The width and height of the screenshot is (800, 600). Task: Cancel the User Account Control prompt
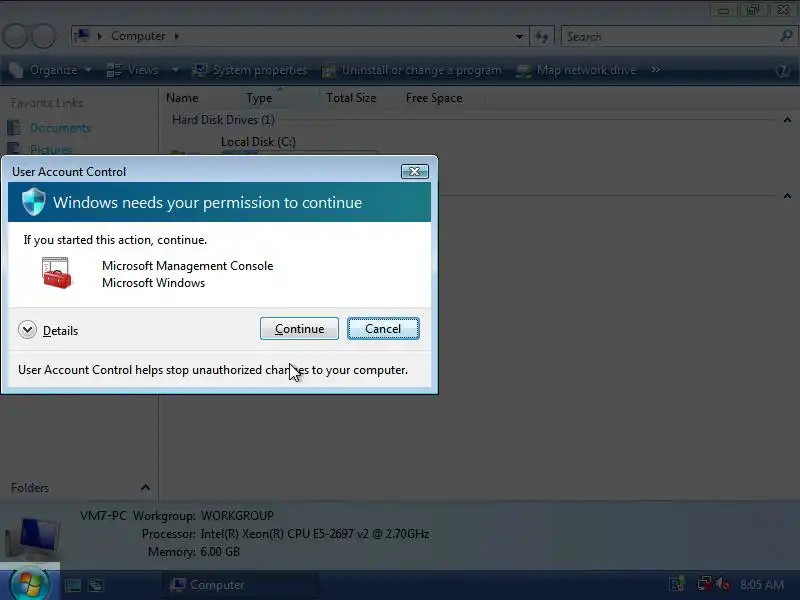[383, 329]
